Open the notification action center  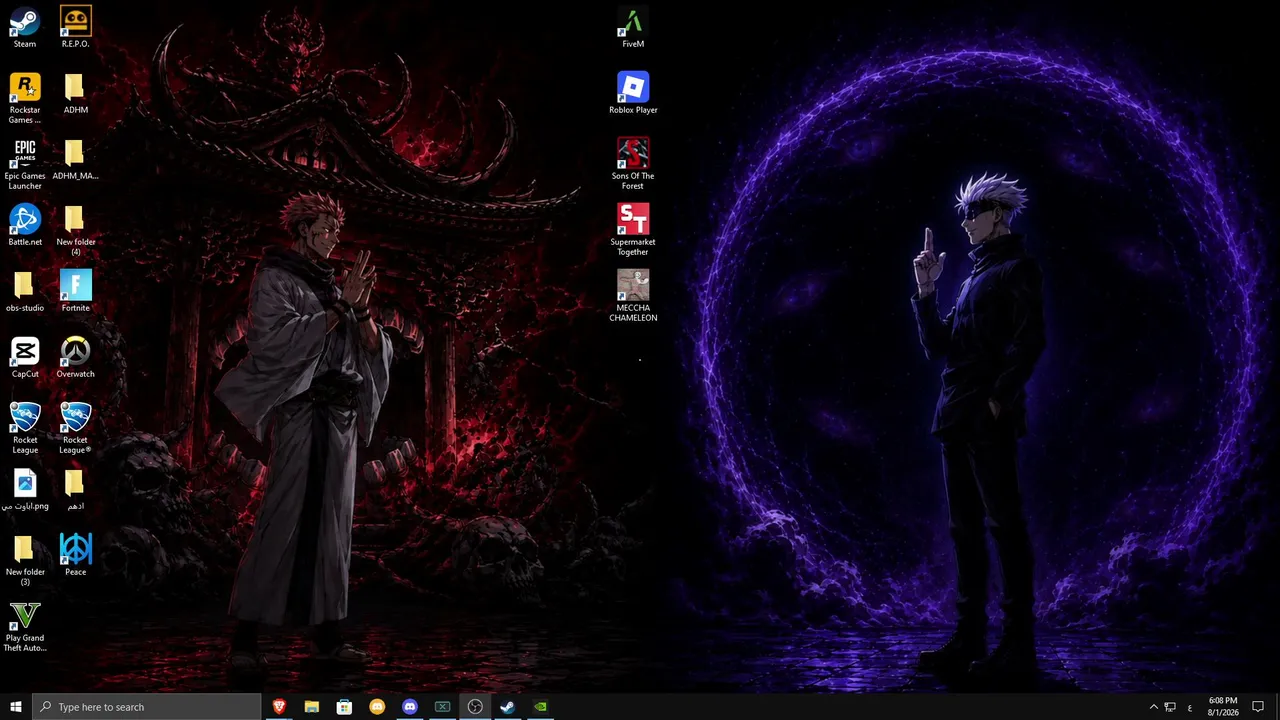(x=1258, y=707)
